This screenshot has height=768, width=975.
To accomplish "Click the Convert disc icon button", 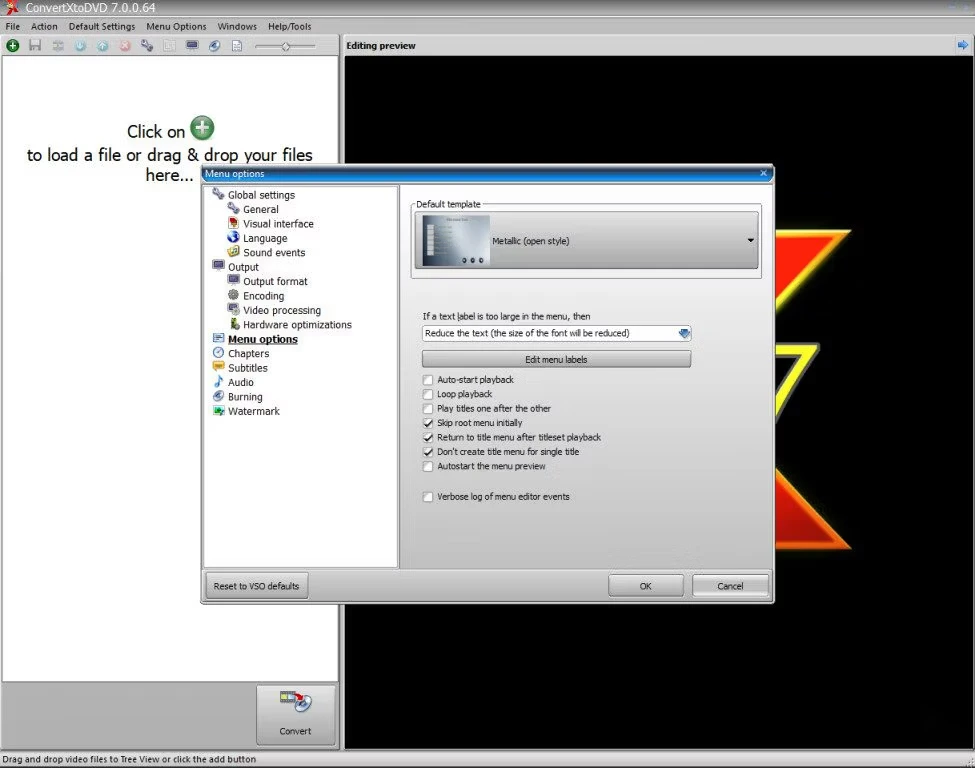I will pyautogui.click(x=295, y=713).
